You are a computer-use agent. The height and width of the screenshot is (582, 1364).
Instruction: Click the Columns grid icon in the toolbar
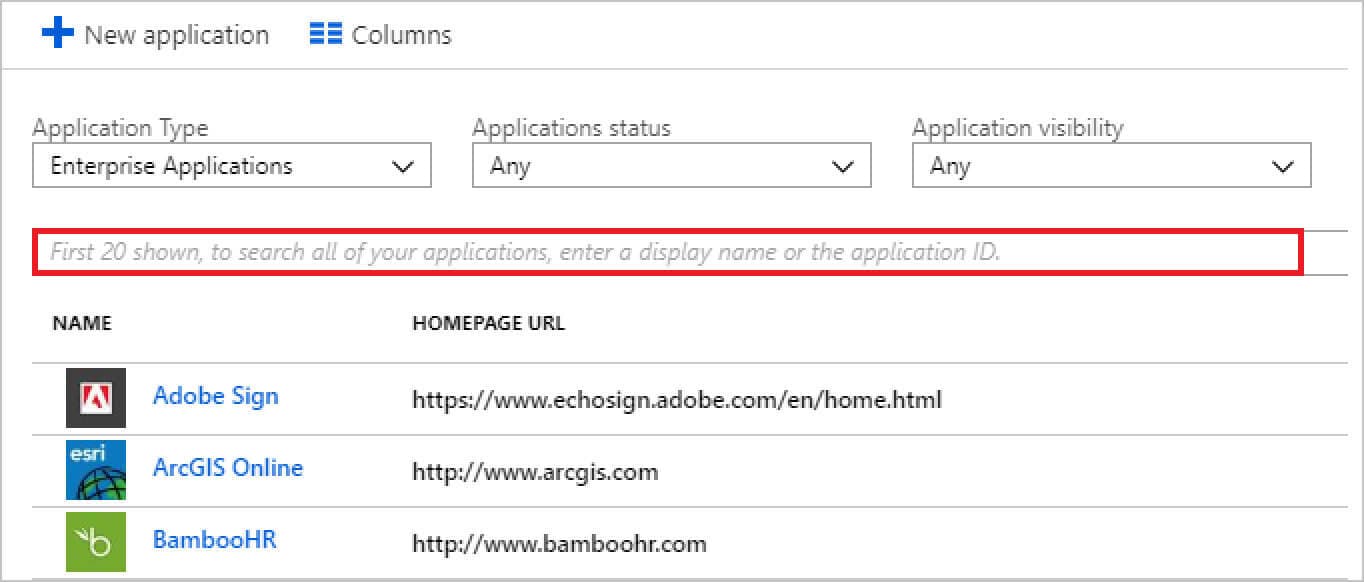click(324, 33)
